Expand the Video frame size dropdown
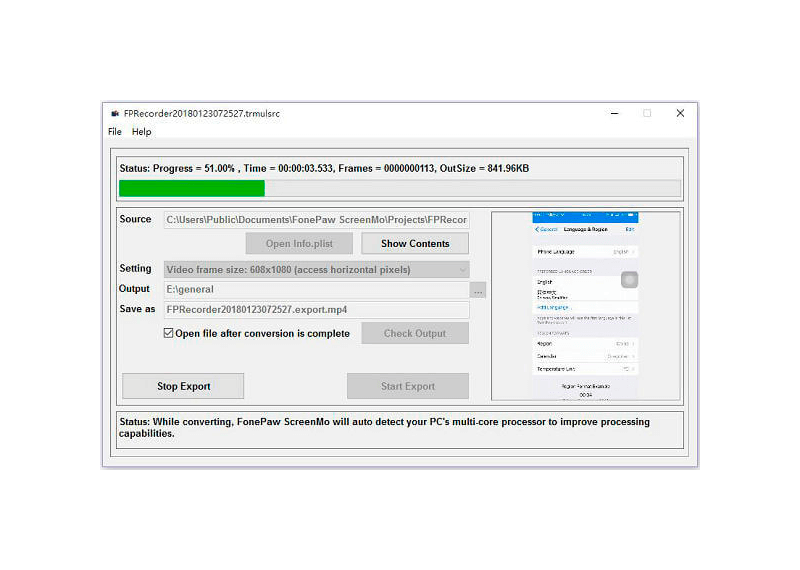Screen dimensions: 800x570 coord(316,269)
